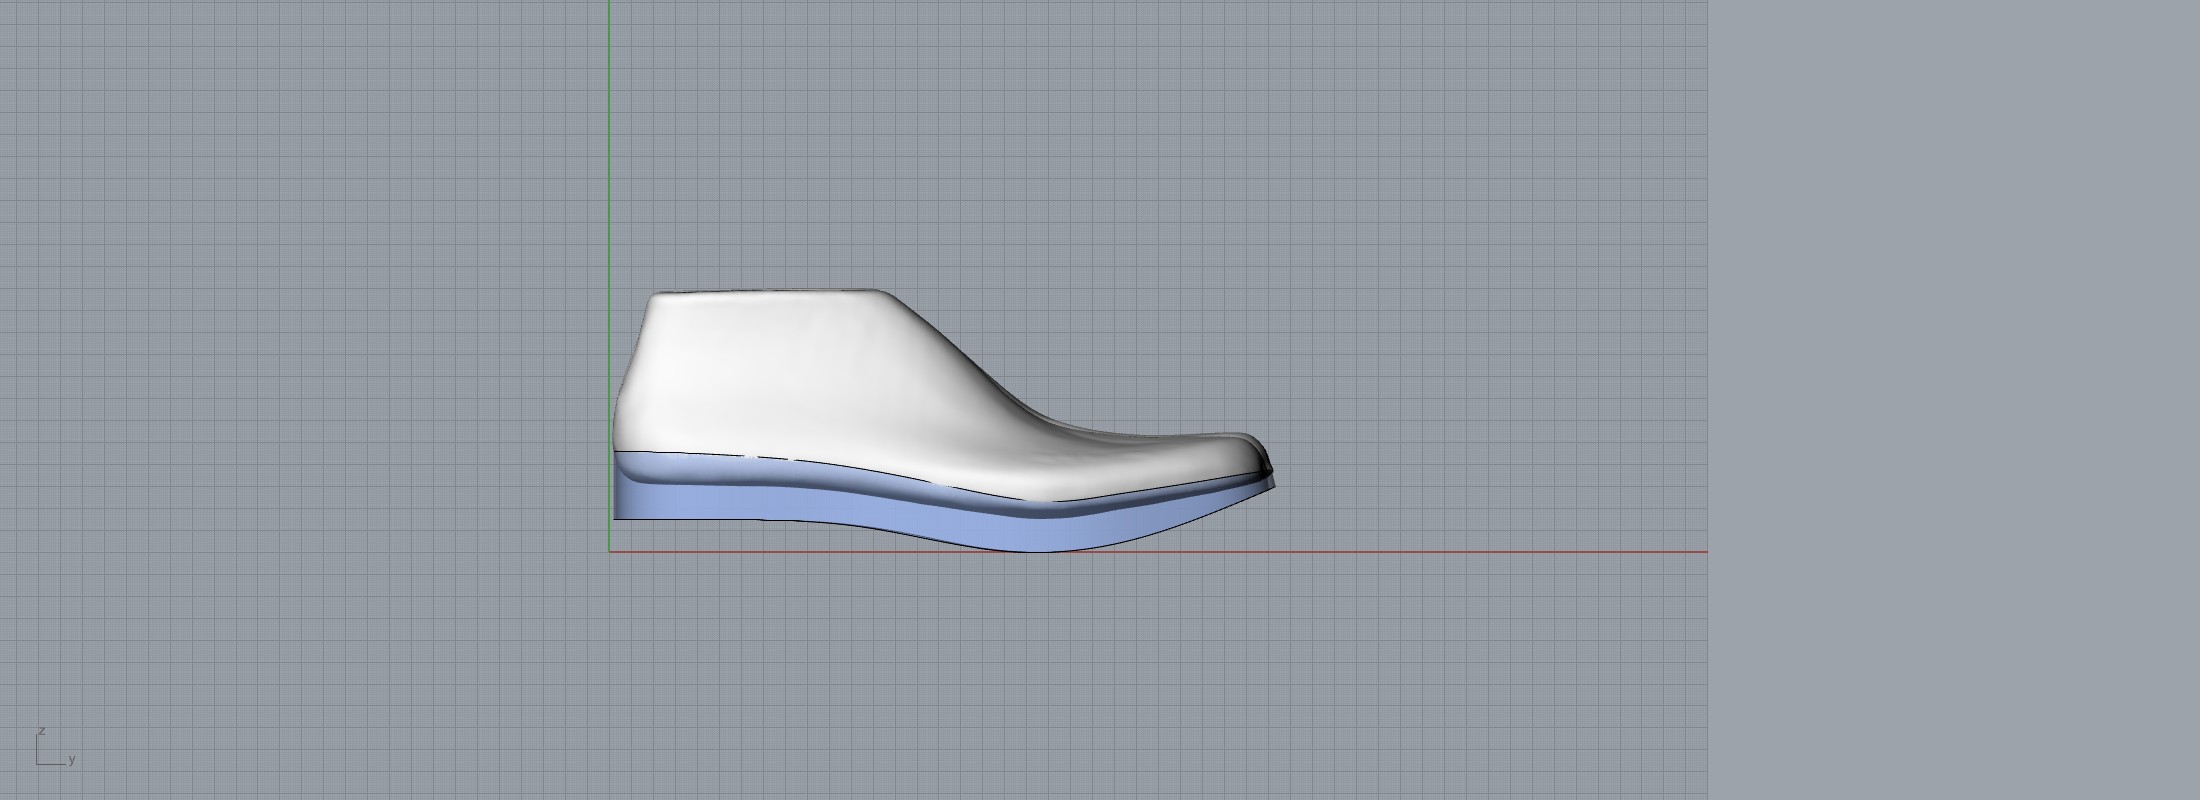Click empty grid below the red axis
The image size is (2200, 800).
tap(1000, 680)
